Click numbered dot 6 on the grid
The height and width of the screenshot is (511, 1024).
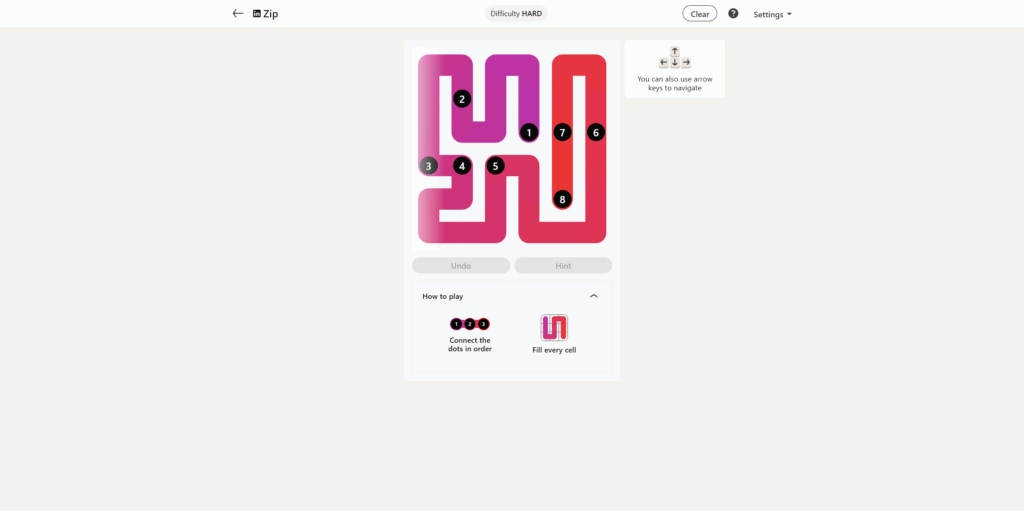click(x=596, y=133)
